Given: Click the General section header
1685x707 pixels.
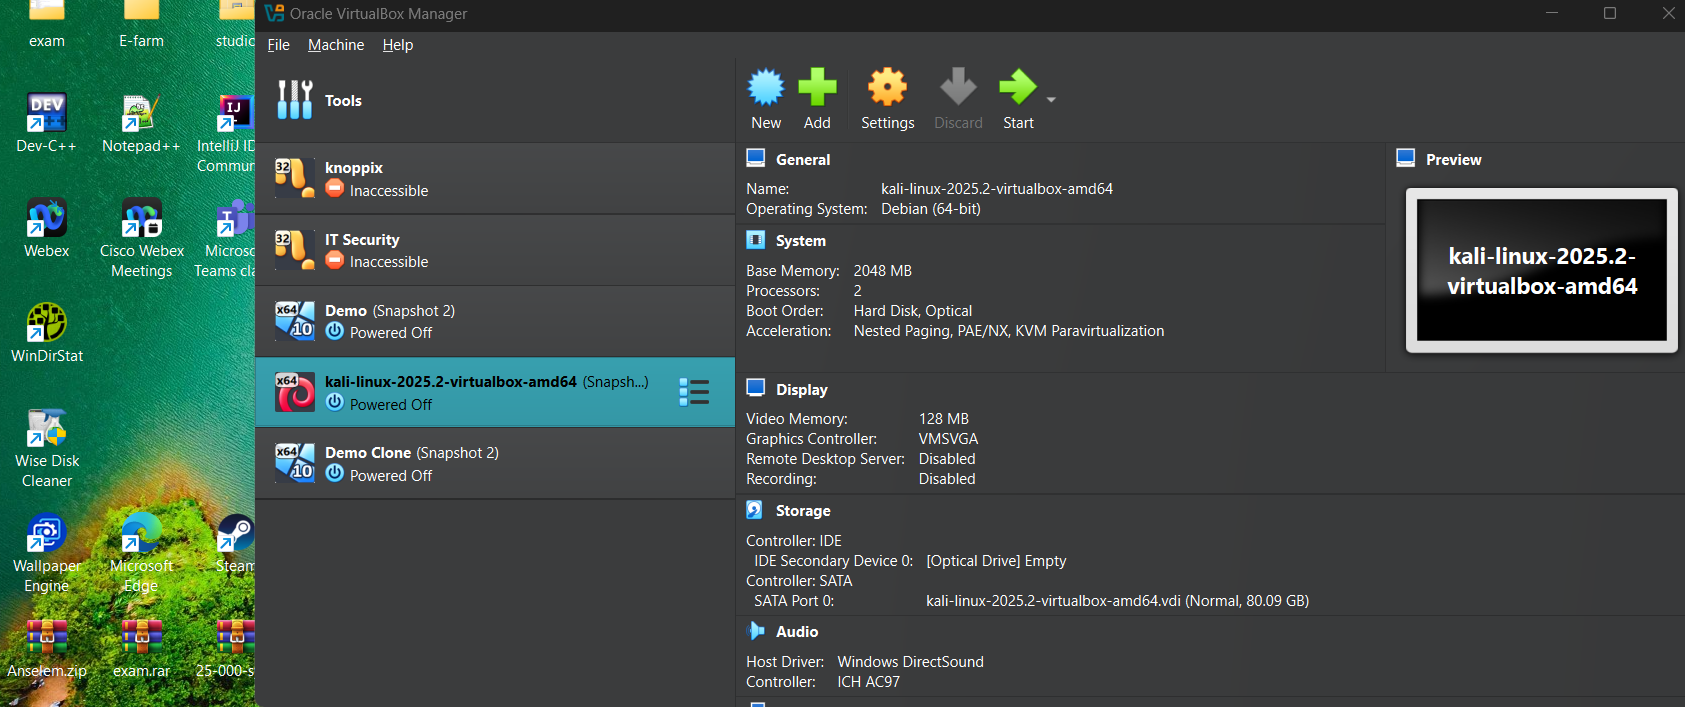Looking at the screenshot, I should [803, 160].
